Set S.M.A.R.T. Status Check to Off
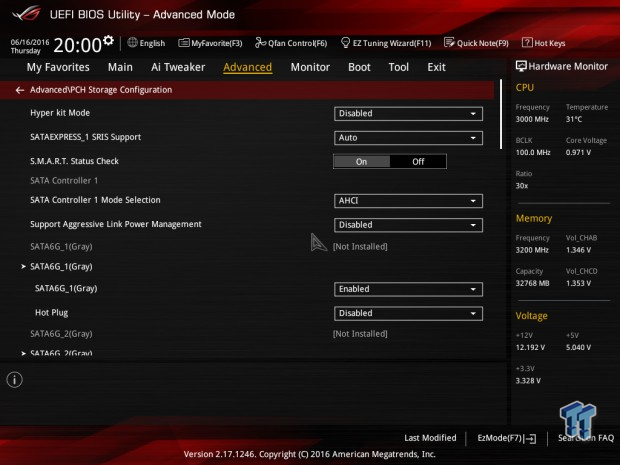 418,162
